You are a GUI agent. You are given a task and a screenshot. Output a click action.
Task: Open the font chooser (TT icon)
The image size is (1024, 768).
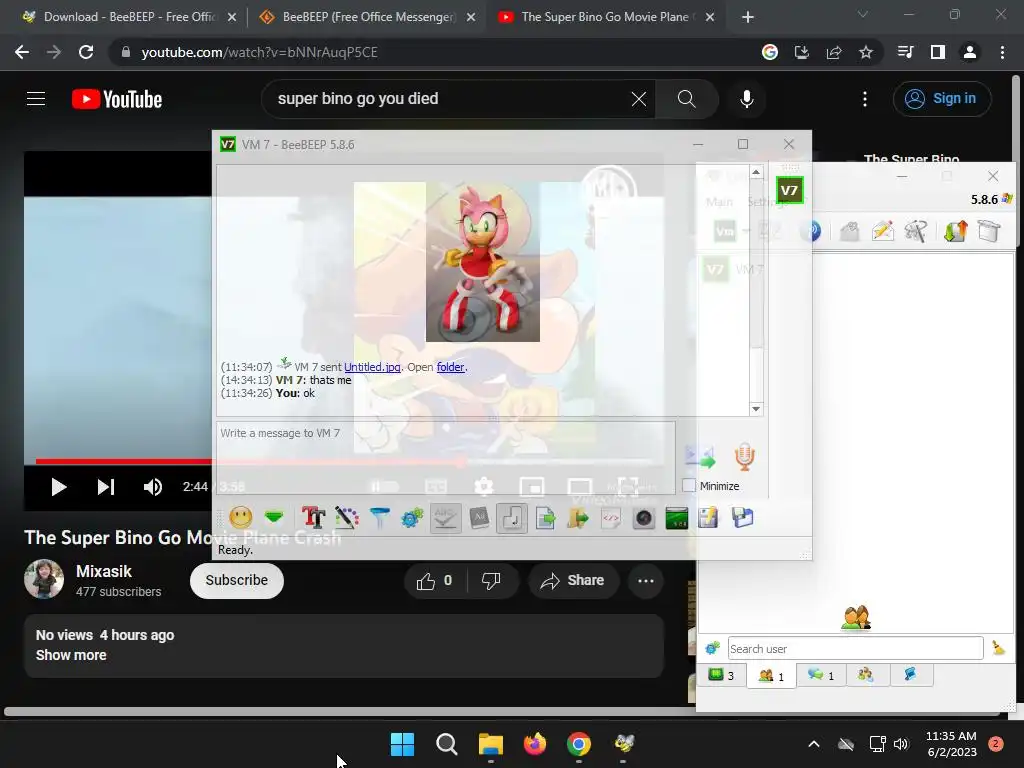(x=313, y=518)
